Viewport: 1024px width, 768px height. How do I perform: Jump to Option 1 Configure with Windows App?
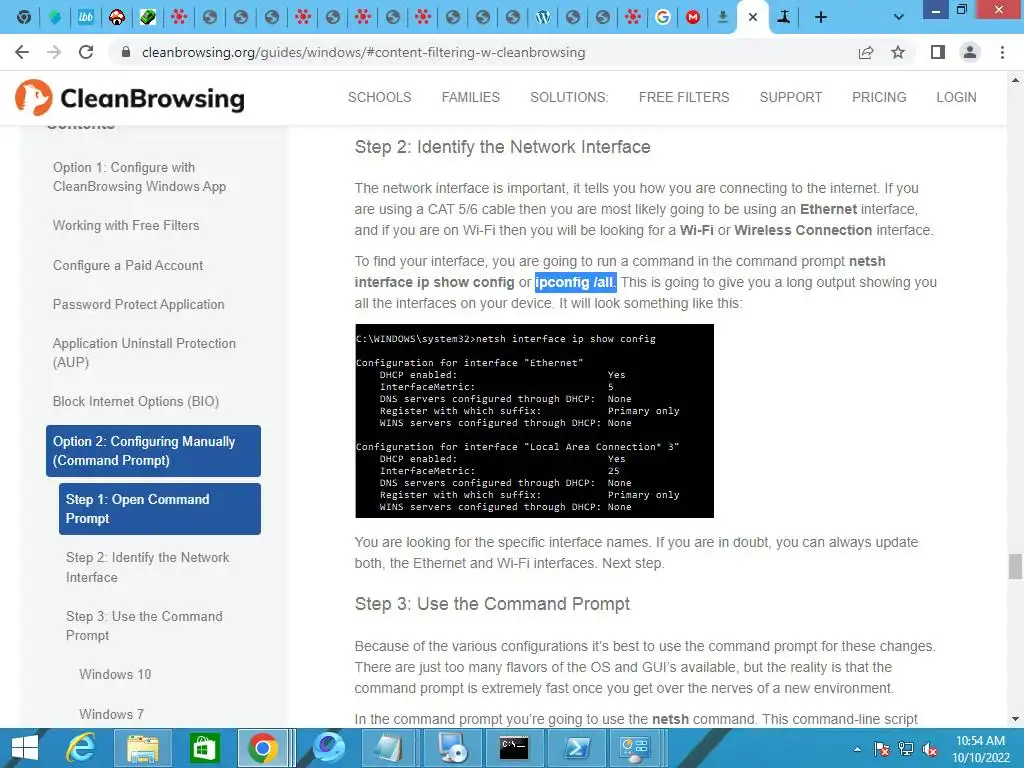coord(139,177)
